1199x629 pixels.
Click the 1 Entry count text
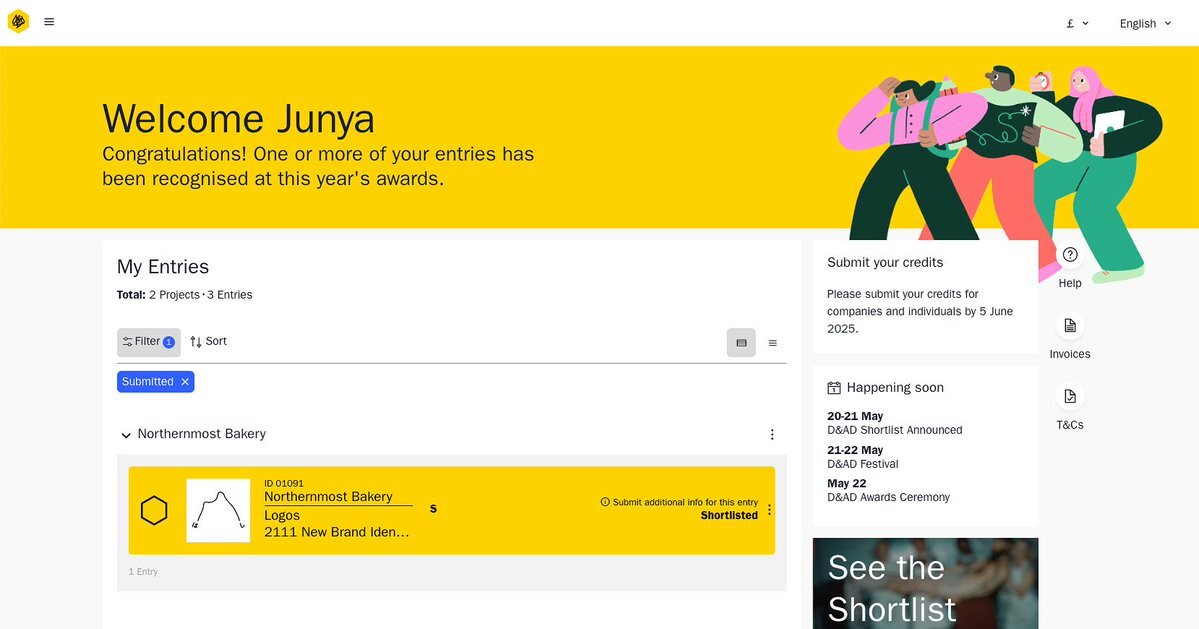(x=143, y=572)
